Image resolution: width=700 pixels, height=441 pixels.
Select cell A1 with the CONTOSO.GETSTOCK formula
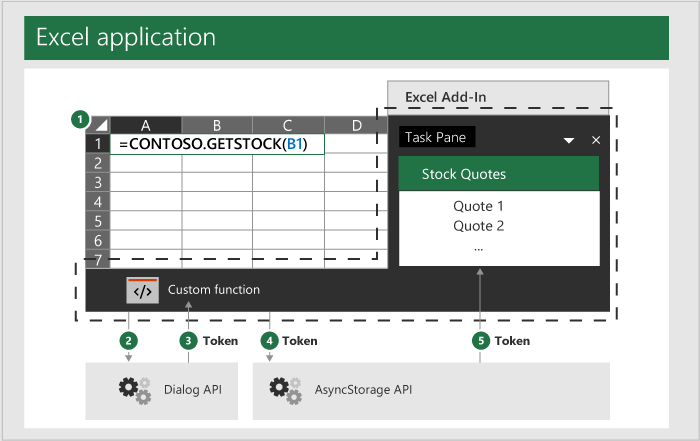[217, 144]
